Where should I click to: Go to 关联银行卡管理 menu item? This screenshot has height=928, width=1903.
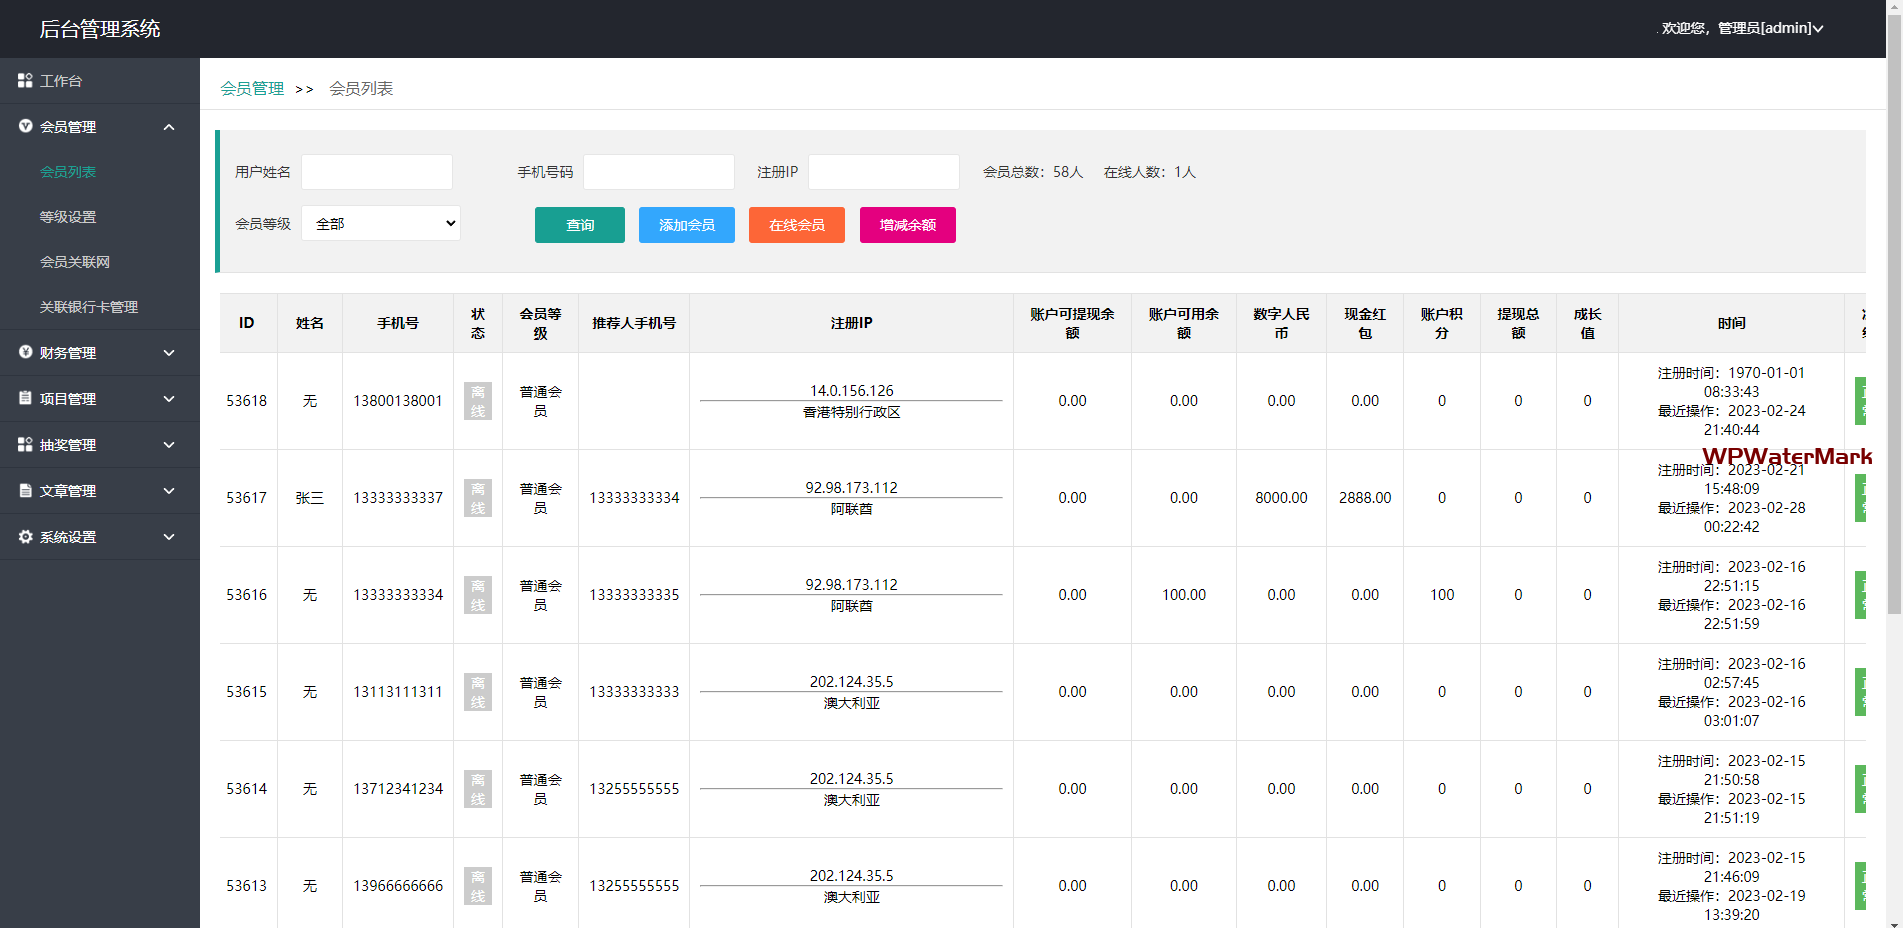click(x=89, y=307)
